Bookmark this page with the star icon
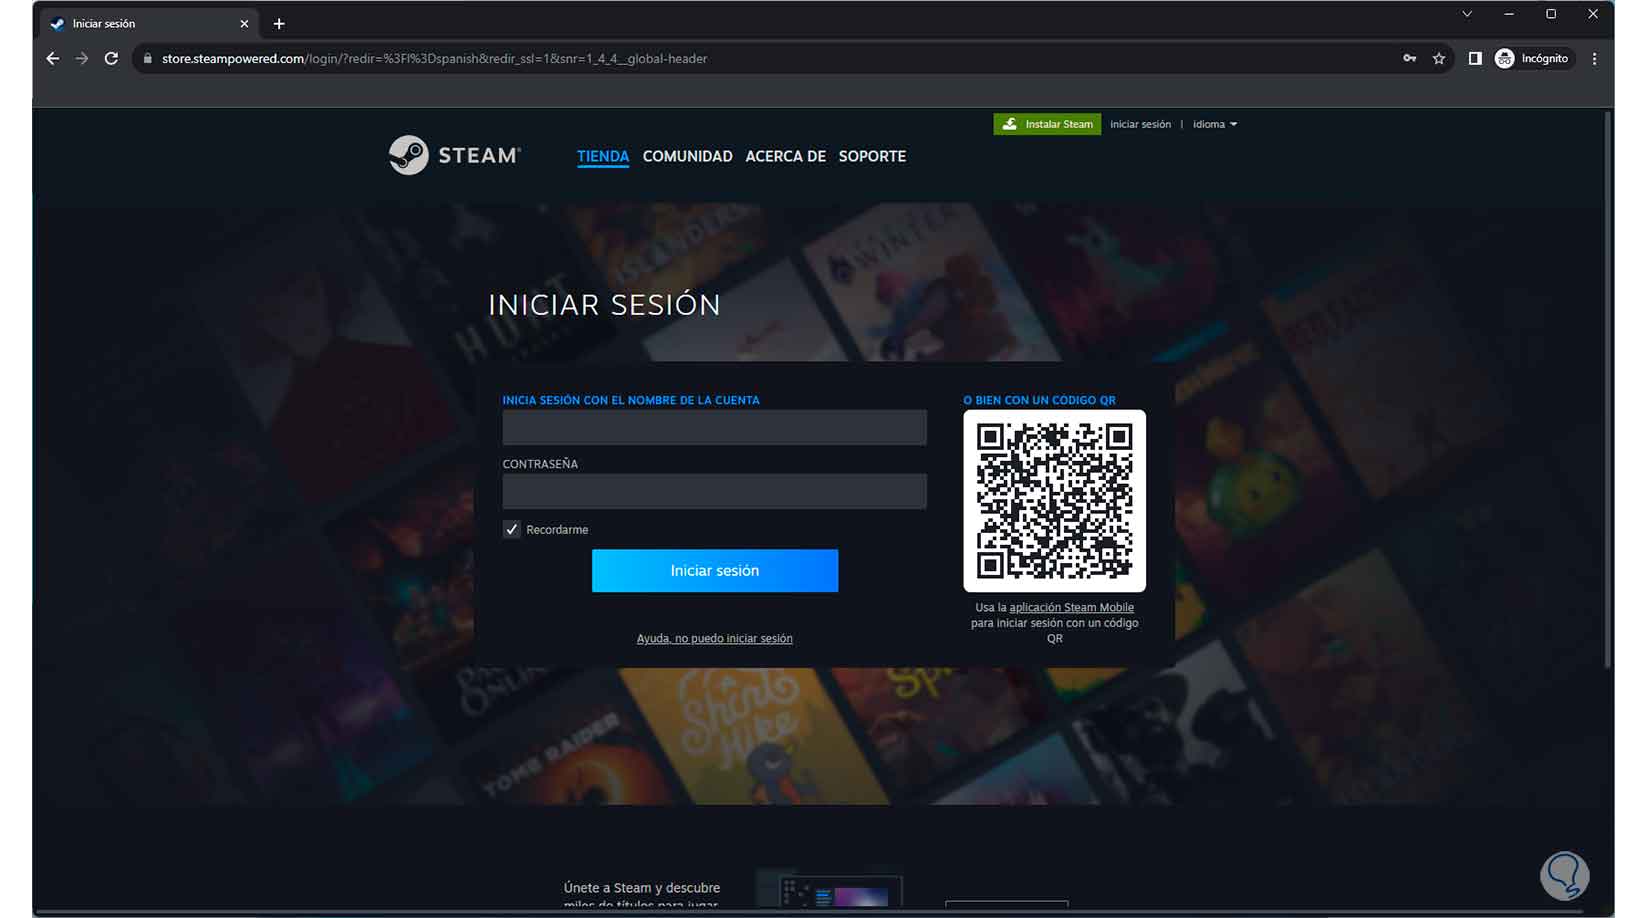The image size is (1647, 918). (1439, 59)
